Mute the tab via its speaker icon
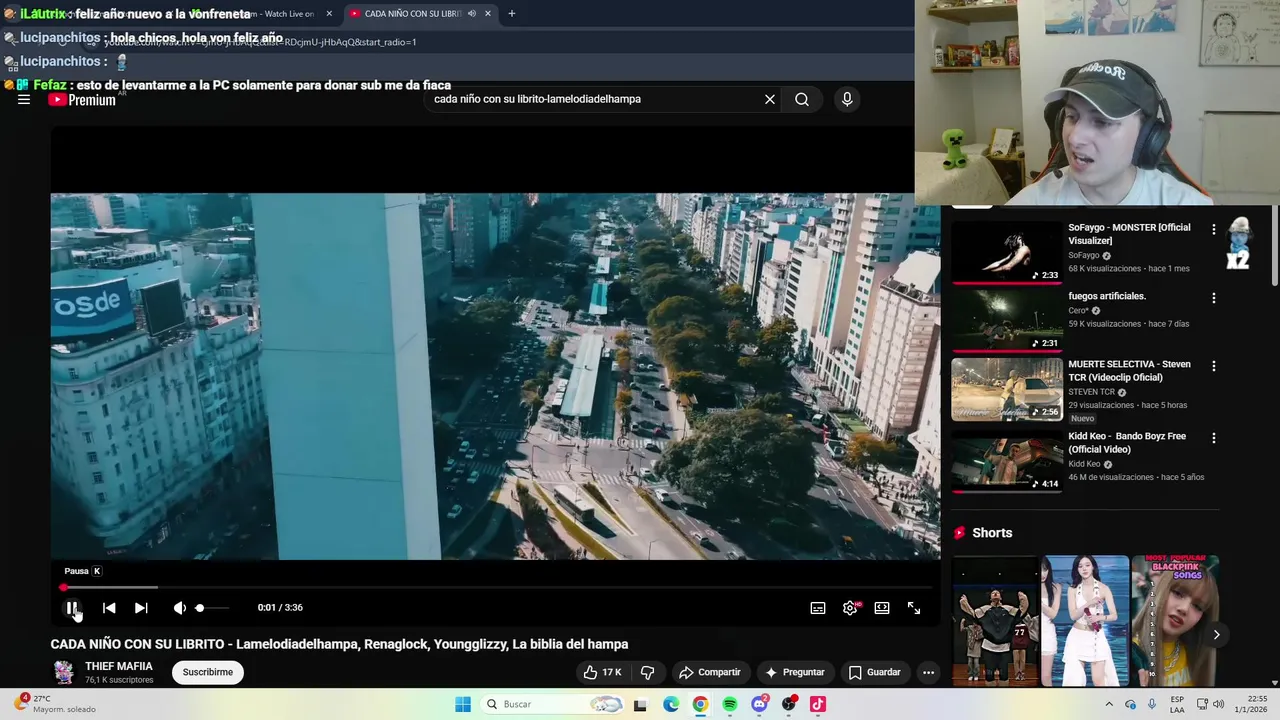This screenshot has height=720, width=1280. click(x=471, y=14)
